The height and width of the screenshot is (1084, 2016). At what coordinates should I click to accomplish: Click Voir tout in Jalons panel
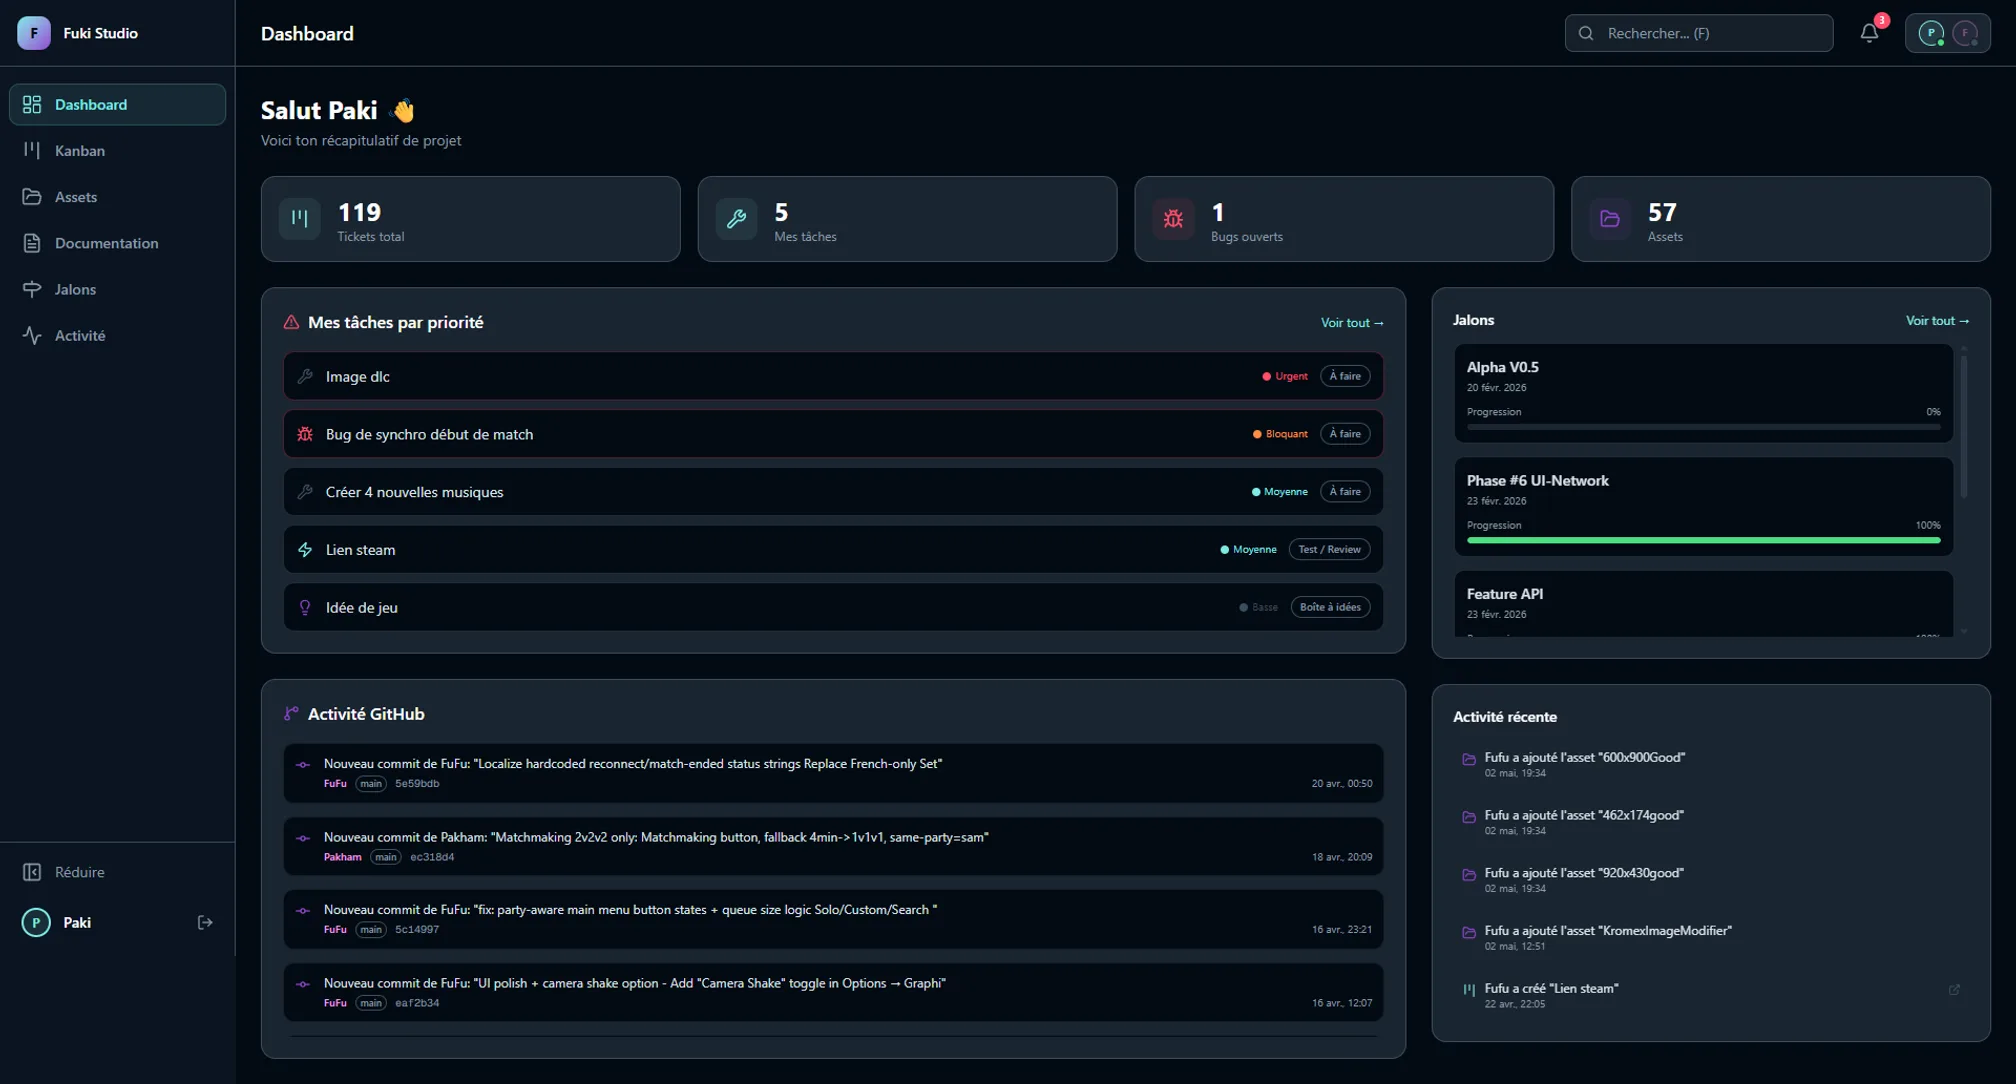(x=1937, y=321)
